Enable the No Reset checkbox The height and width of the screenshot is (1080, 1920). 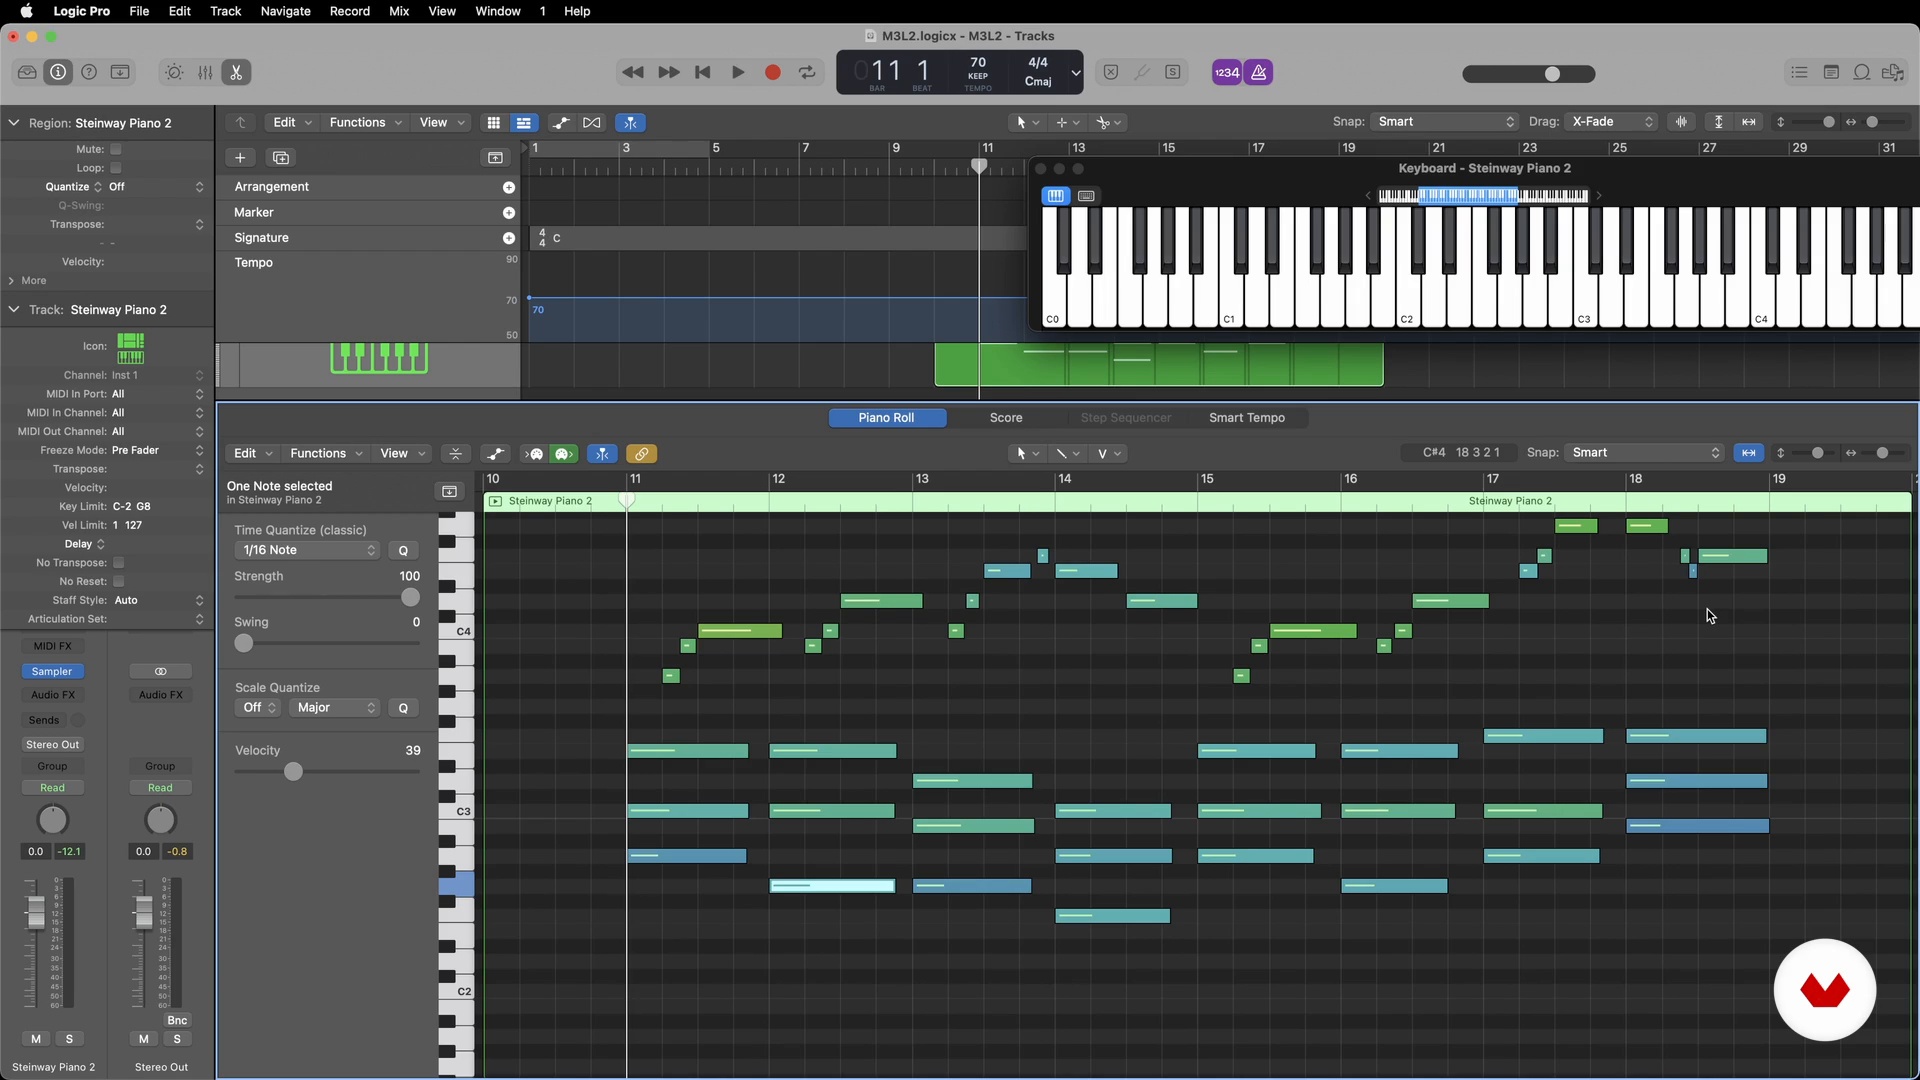pos(118,582)
